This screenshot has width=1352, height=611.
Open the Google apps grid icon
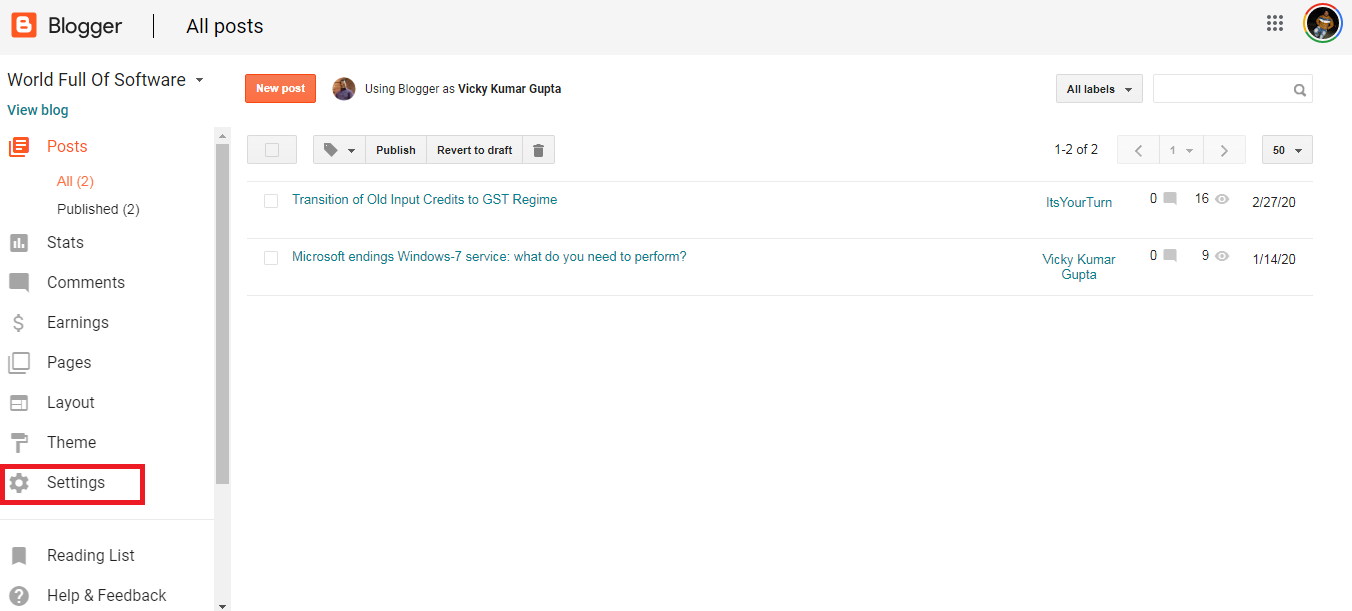click(x=1275, y=23)
